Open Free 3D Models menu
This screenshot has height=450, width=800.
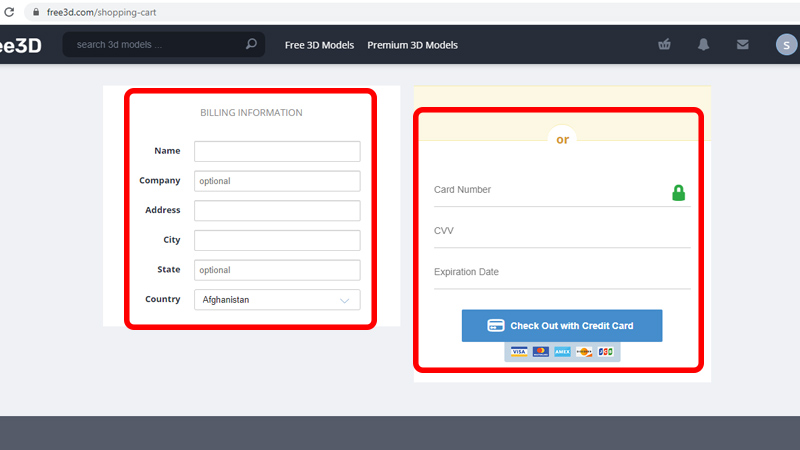coord(319,45)
